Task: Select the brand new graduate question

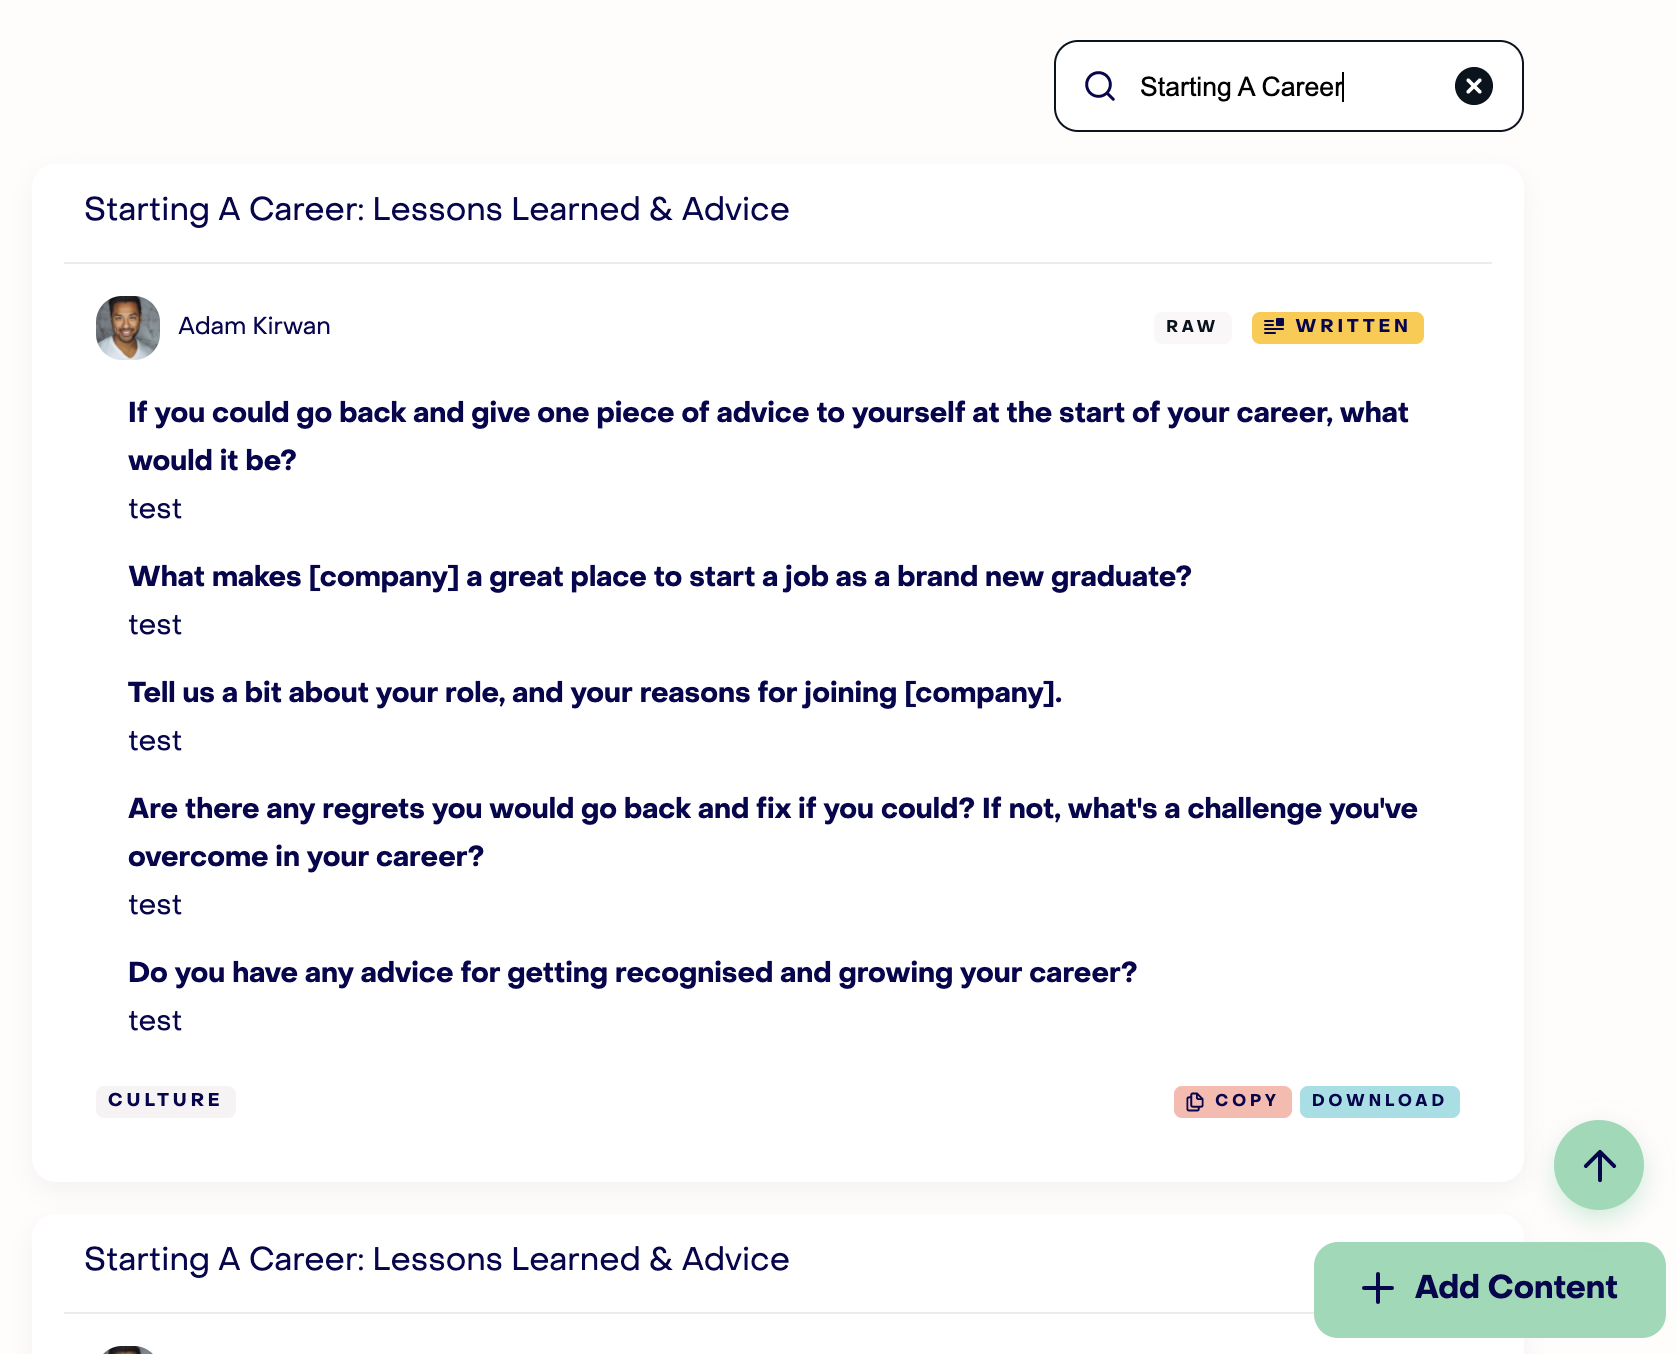Action: 660,577
